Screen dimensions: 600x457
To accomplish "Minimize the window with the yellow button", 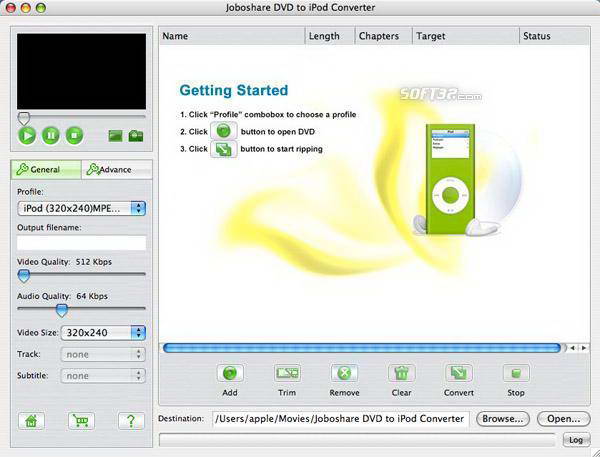I will tap(25, 8).
